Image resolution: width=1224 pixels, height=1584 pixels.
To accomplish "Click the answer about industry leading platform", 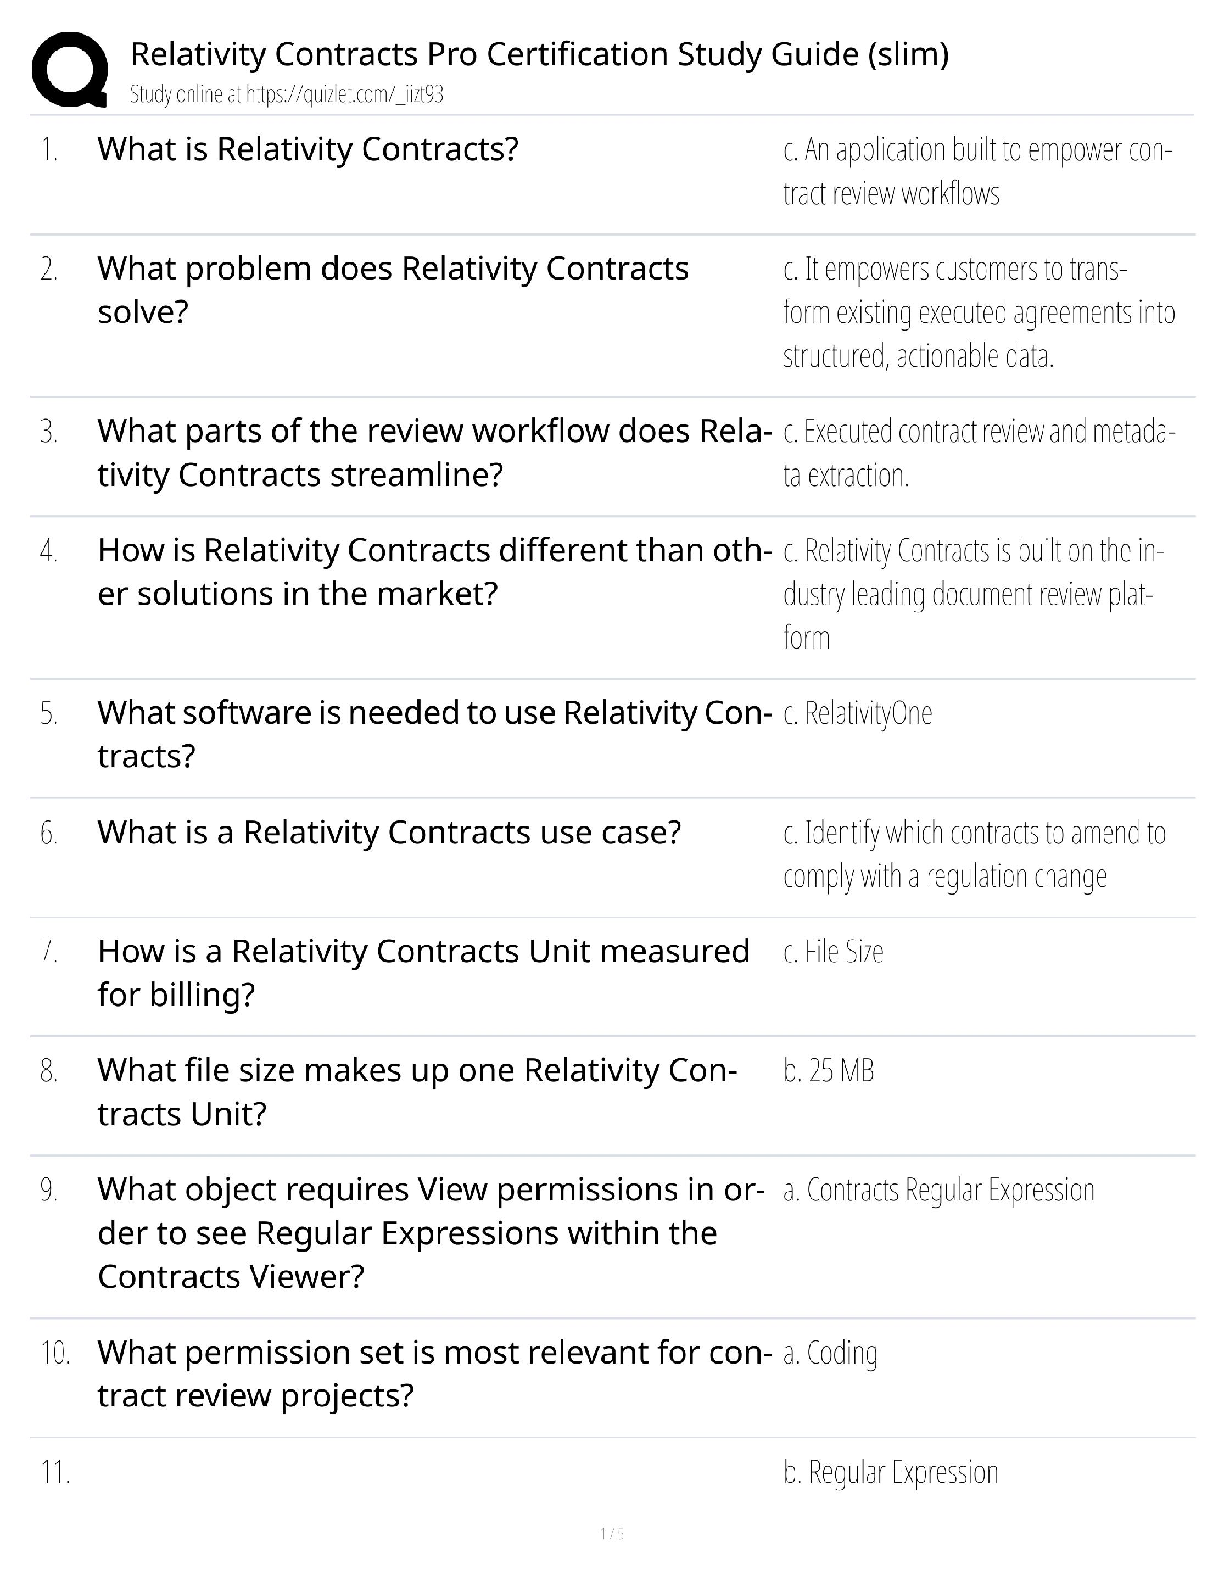I will point(973,594).
